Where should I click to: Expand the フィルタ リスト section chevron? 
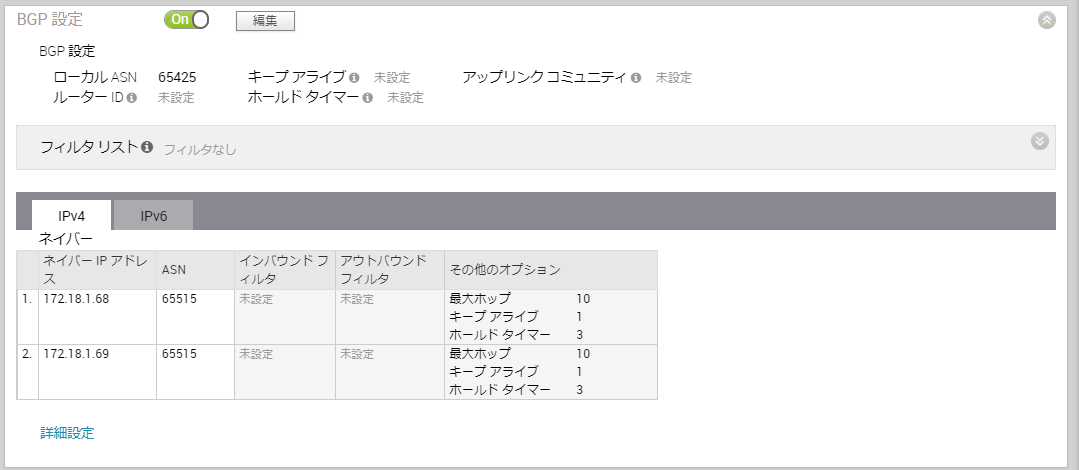1039,141
